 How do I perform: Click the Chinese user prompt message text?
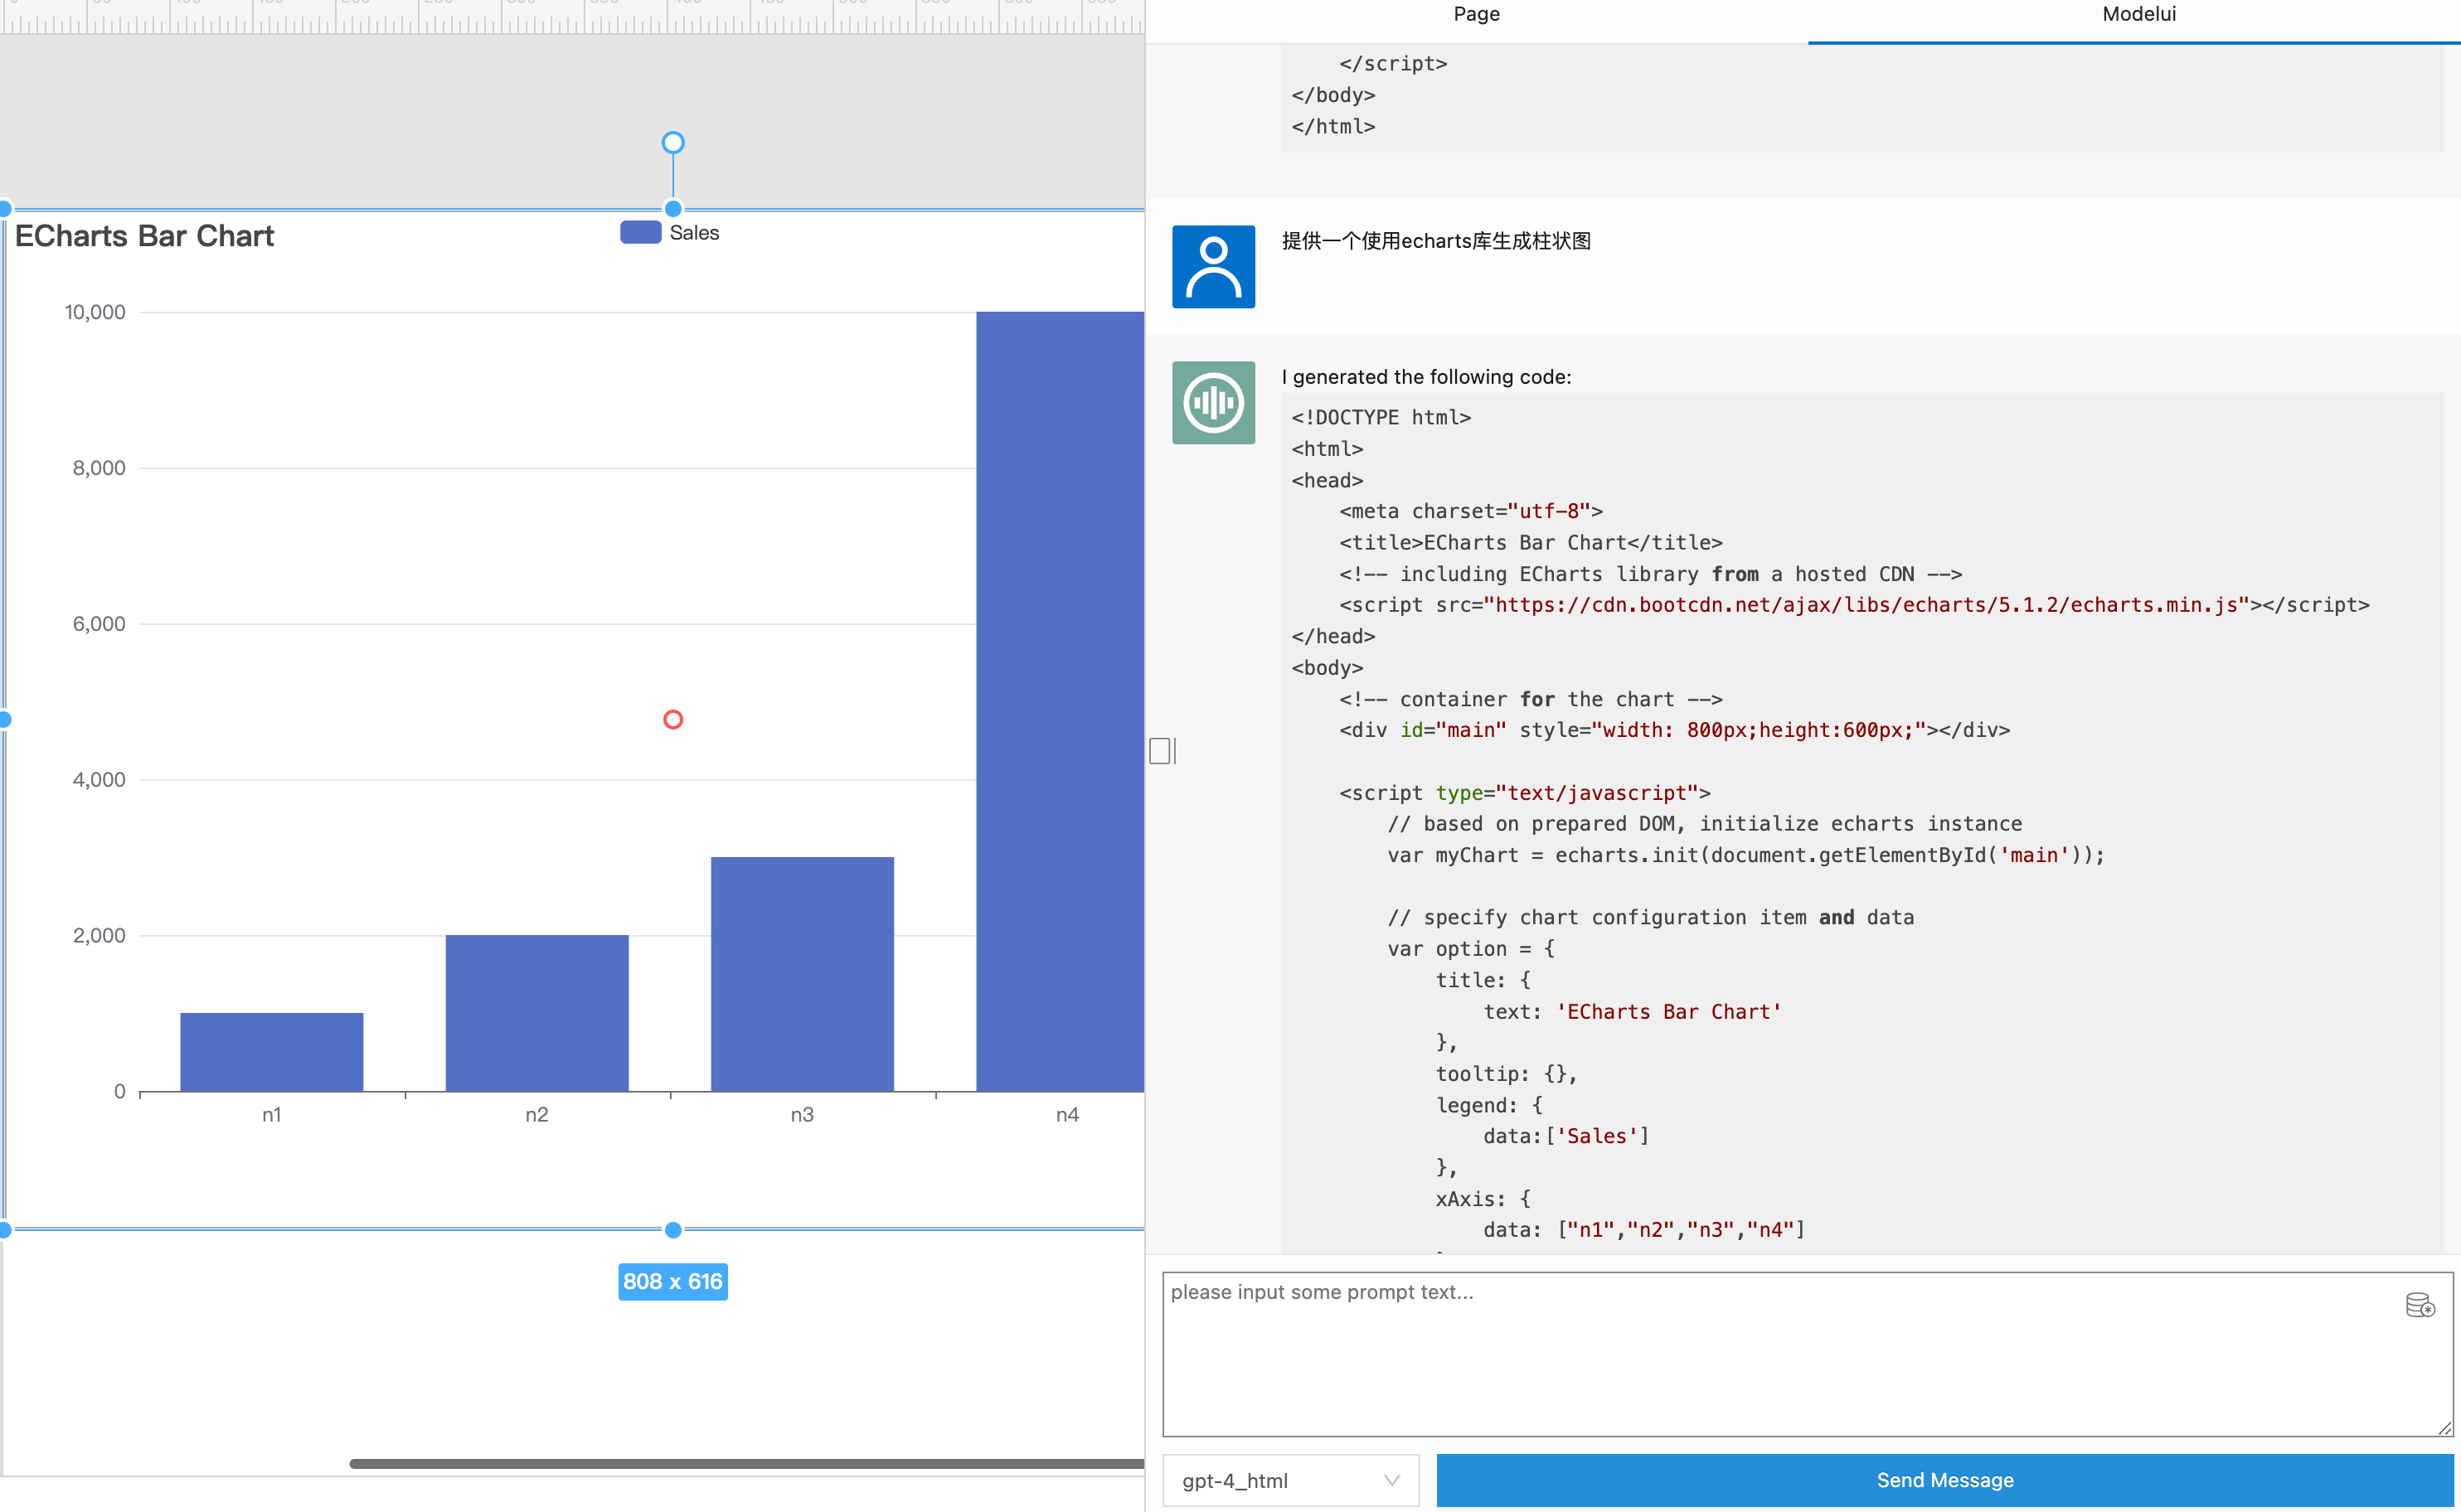point(1436,241)
